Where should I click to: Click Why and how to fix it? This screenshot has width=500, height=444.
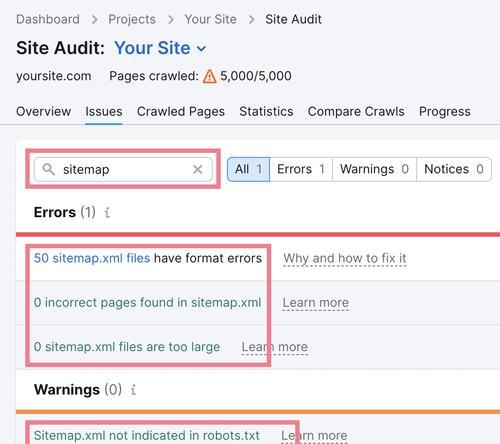click(x=345, y=258)
